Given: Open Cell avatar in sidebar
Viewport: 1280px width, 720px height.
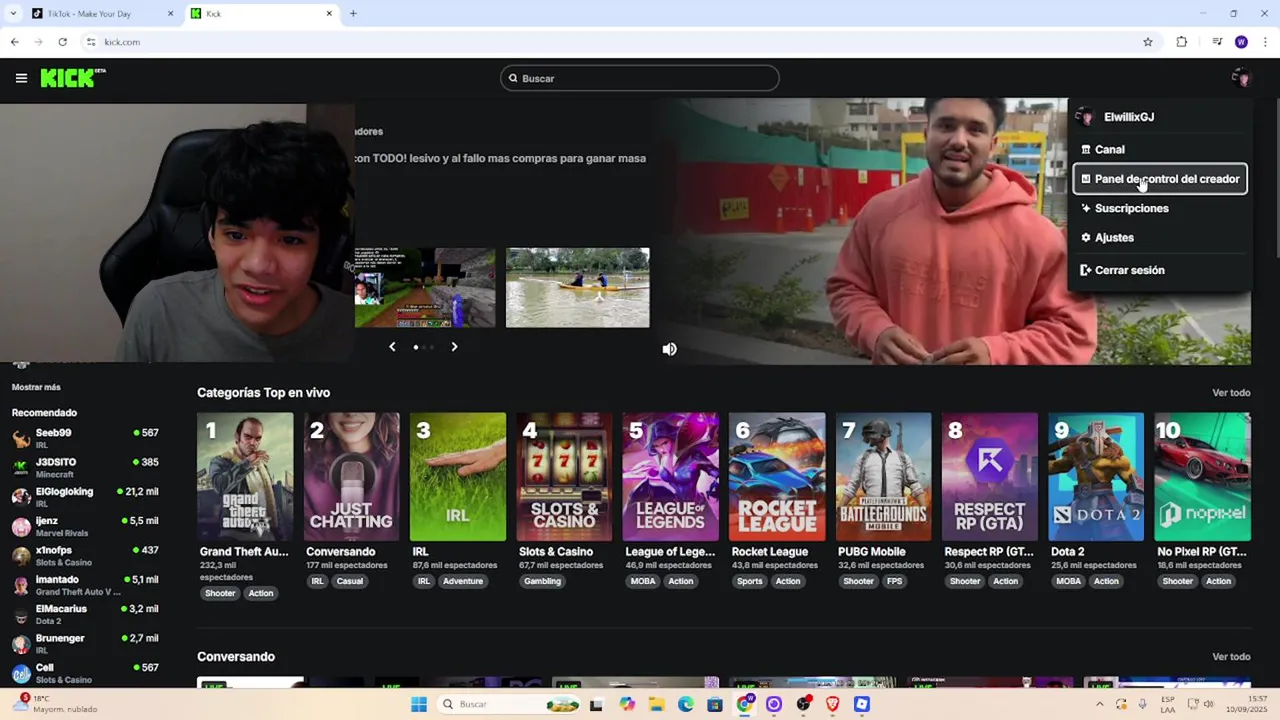Looking at the screenshot, I should point(21,673).
